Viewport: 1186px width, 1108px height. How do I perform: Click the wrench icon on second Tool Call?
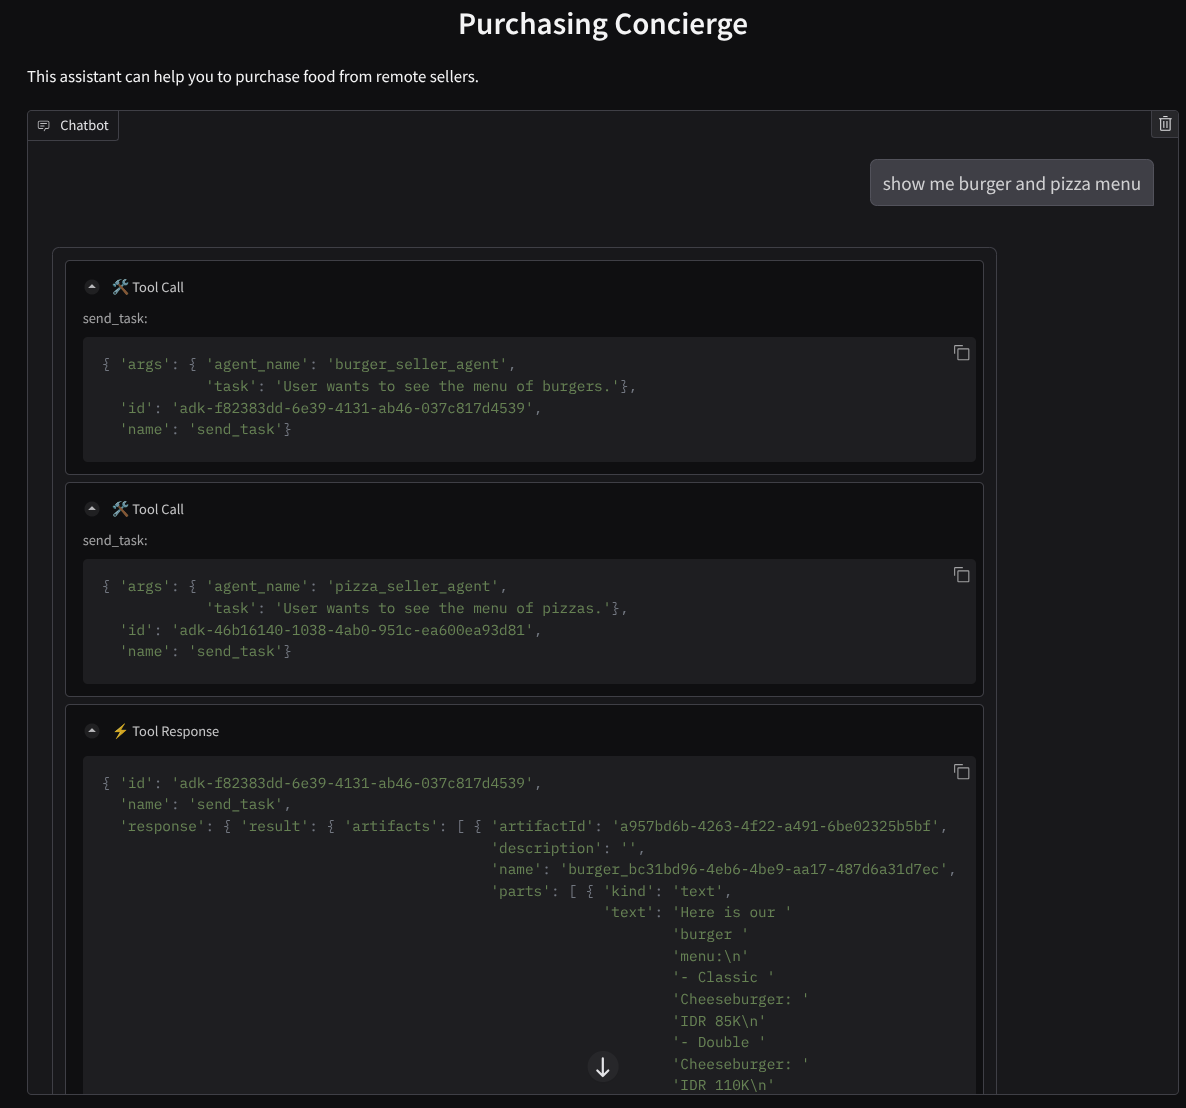pos(120,509)
